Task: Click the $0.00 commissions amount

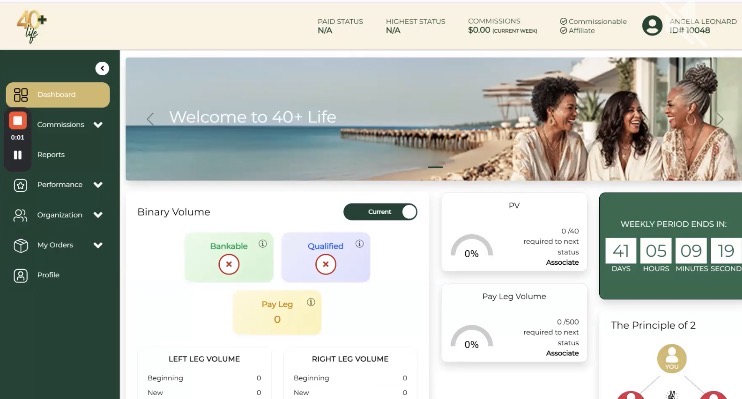Action: click(479, 30)
